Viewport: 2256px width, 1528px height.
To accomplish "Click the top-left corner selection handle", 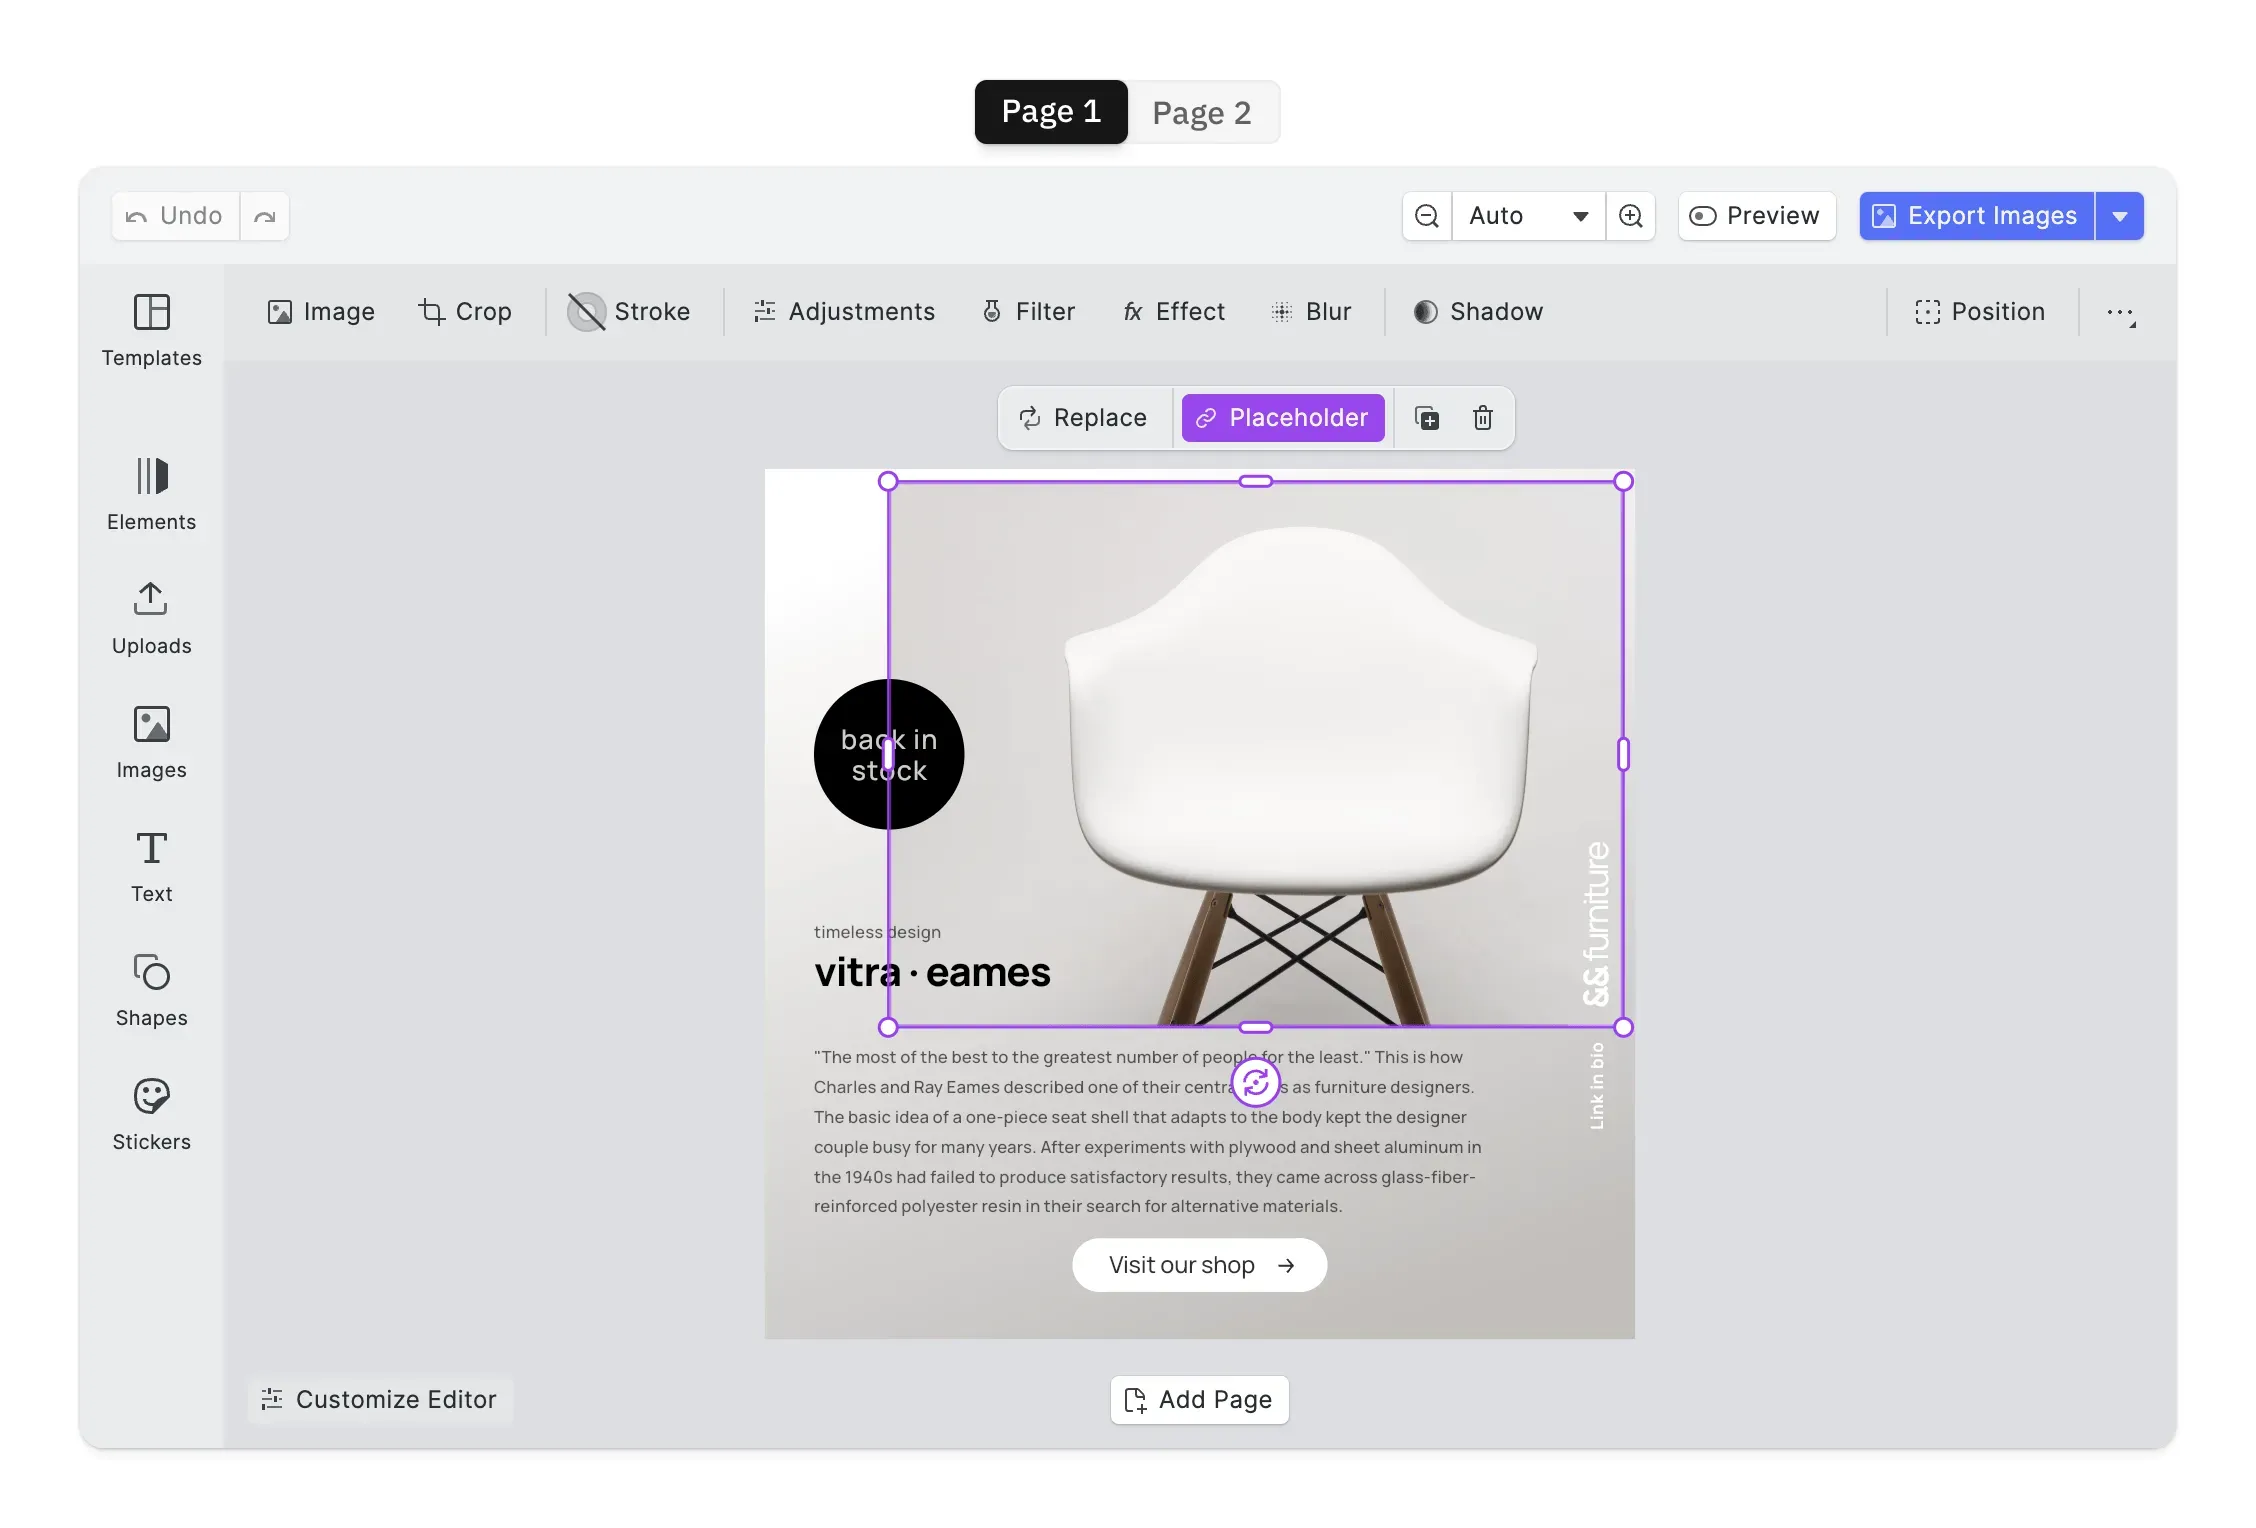I will click(888, 481).
